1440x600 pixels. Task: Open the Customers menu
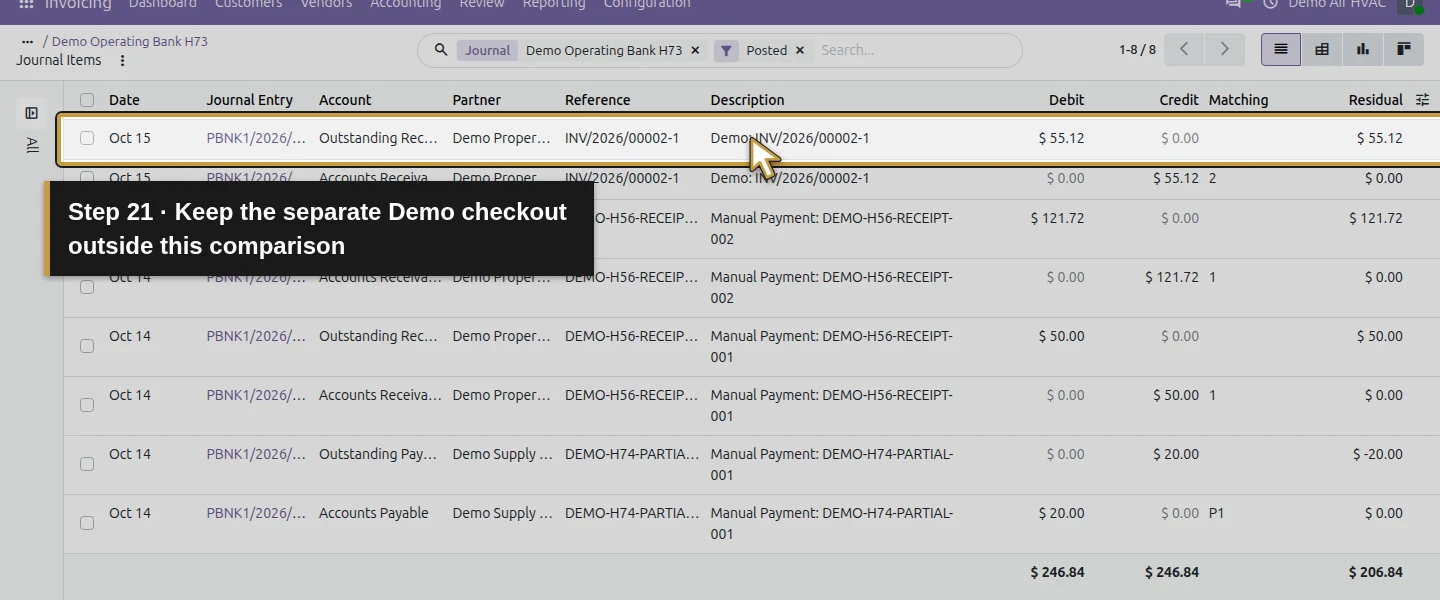point(249,4)
